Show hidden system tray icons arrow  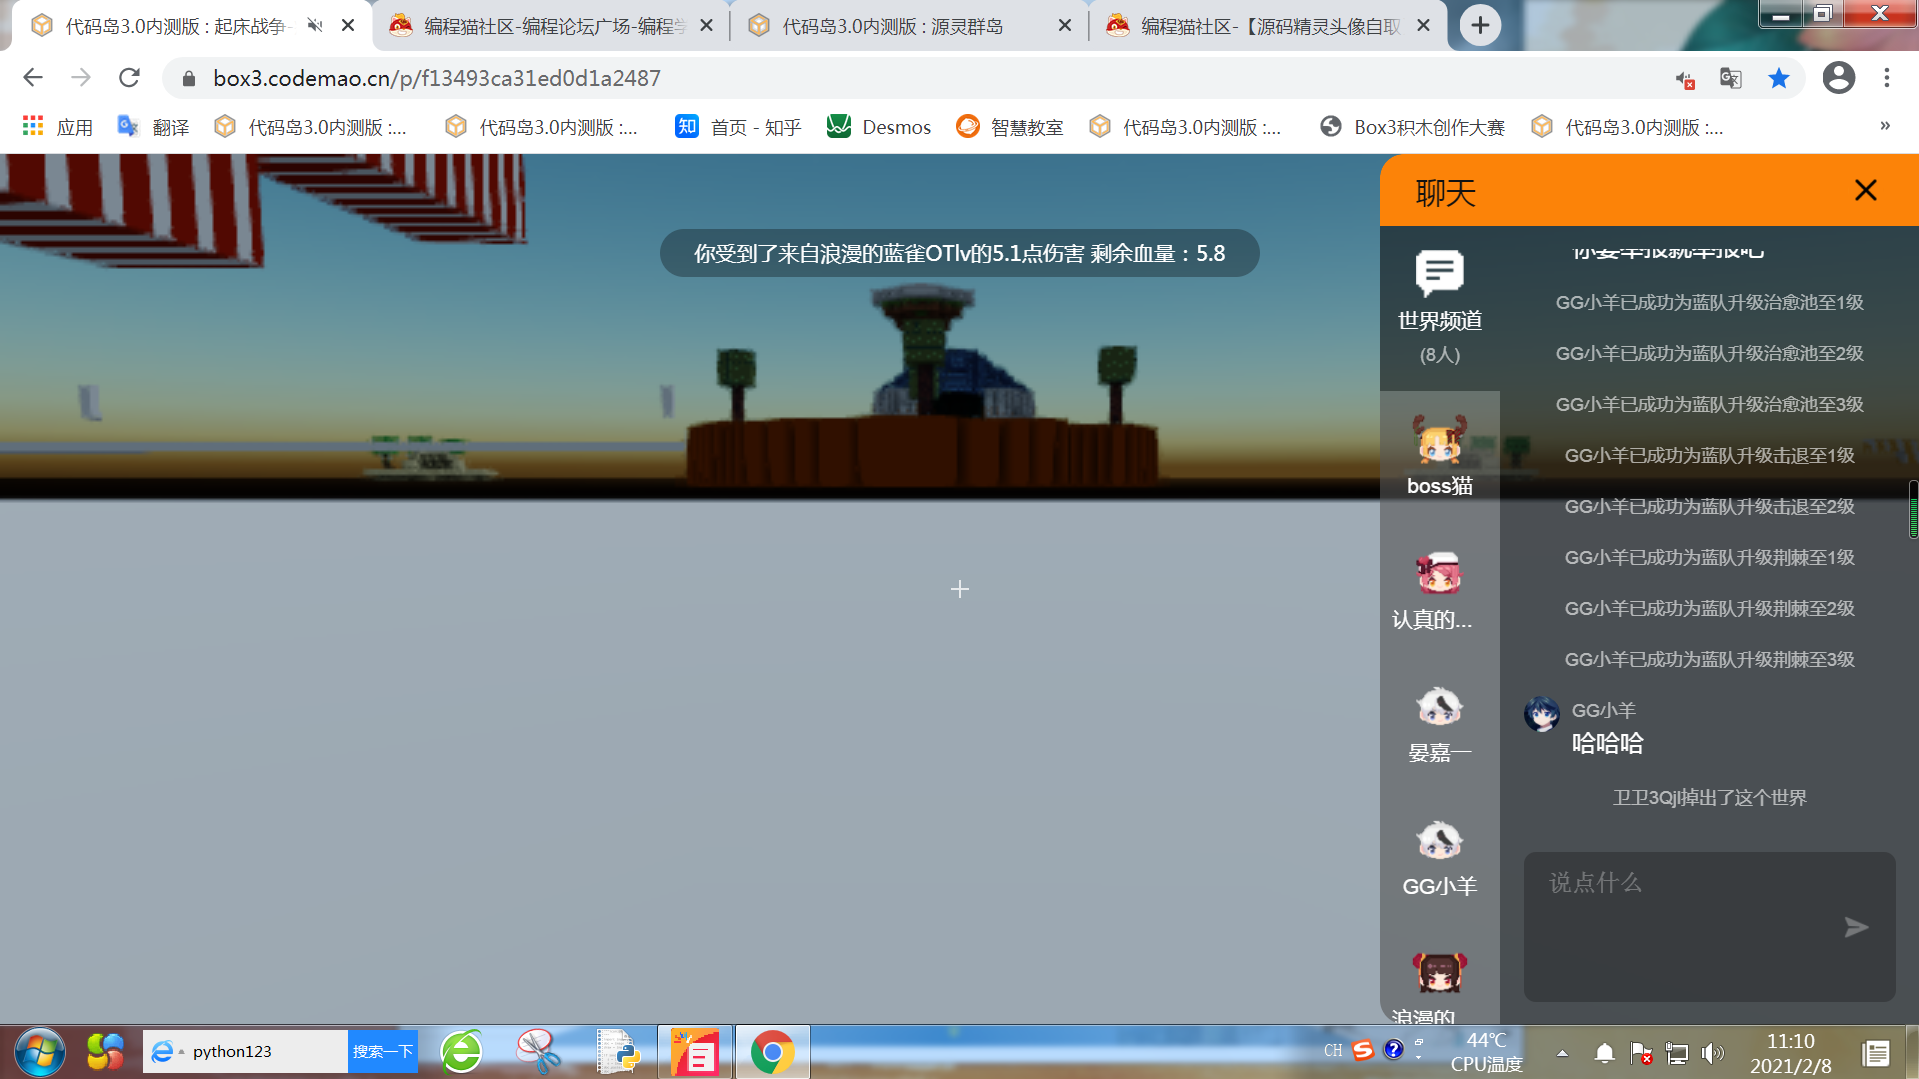1561,1052
